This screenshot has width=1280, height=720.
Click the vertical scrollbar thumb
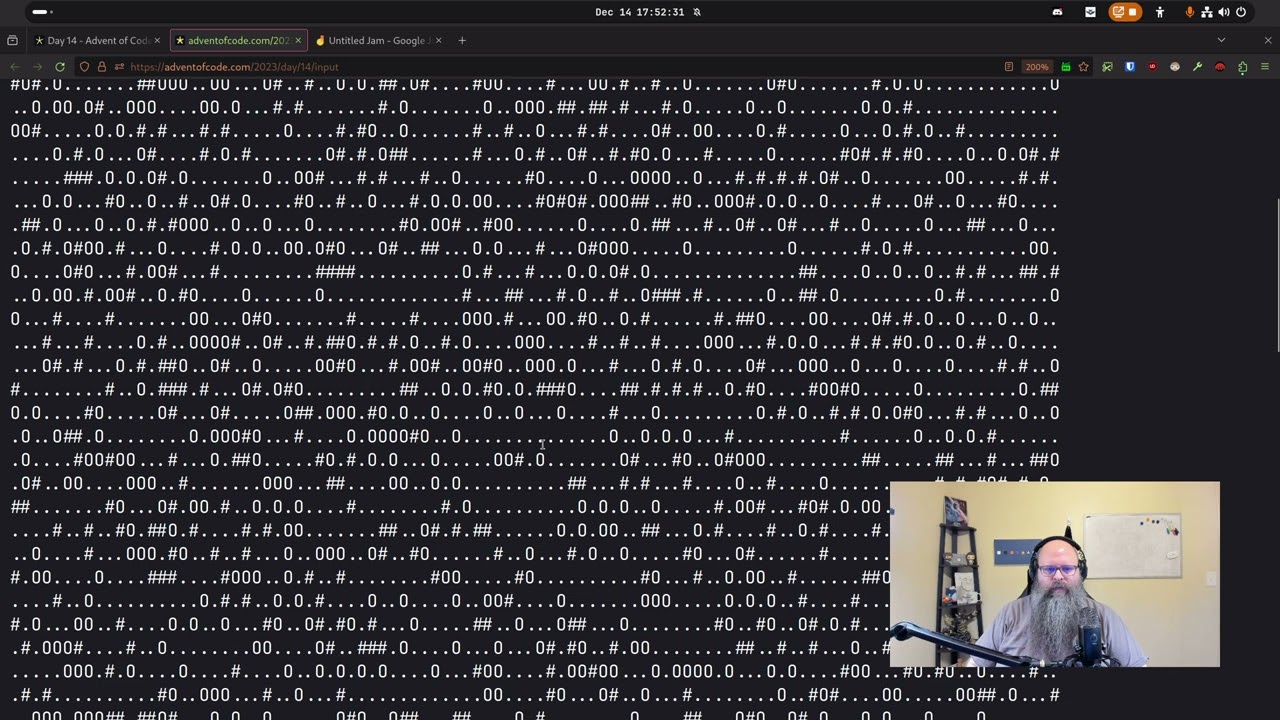(1277, 275)
